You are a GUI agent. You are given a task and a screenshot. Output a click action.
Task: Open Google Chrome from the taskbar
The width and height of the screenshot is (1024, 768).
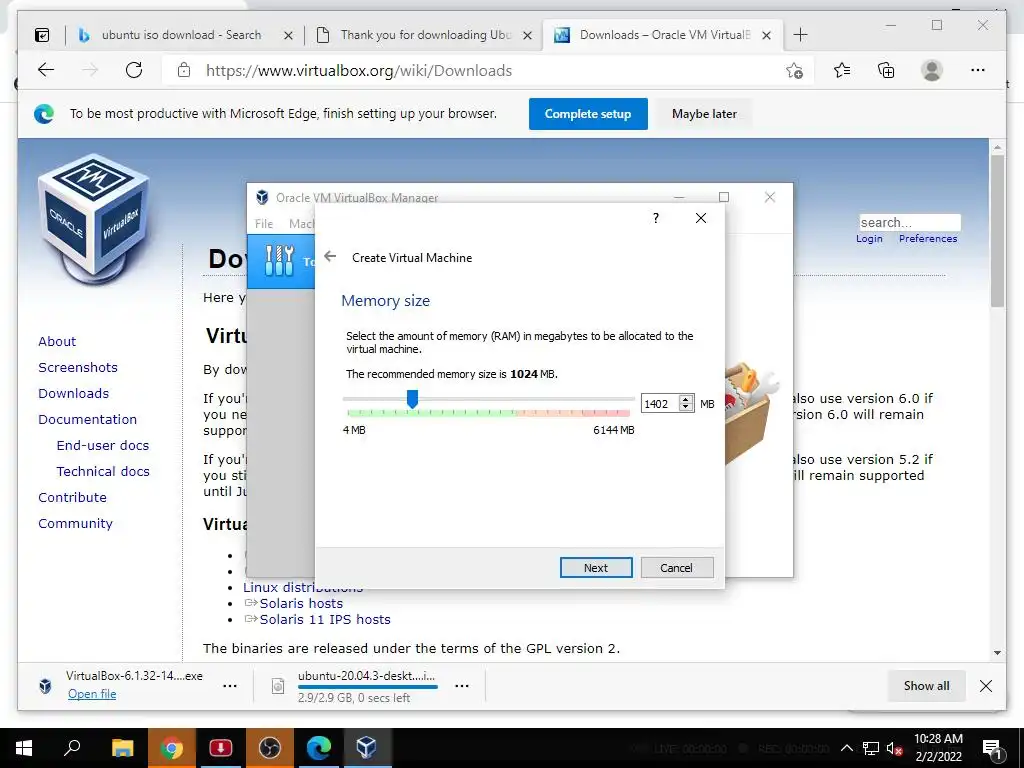171,748
